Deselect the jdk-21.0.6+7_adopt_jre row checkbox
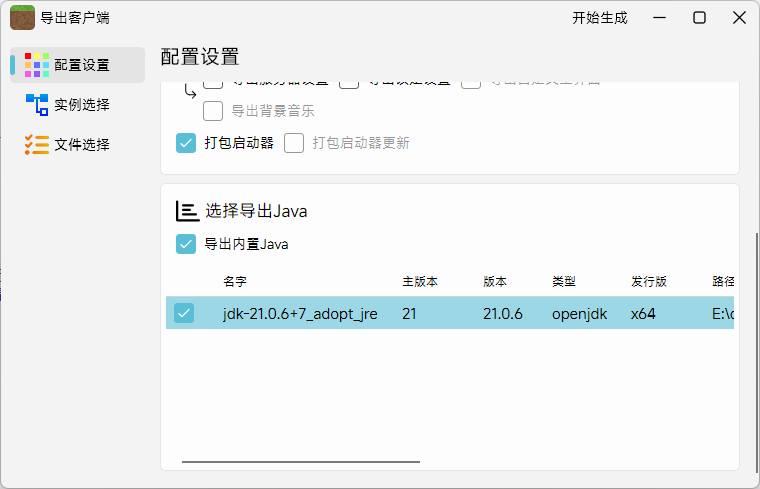 [x=184, y=313]
